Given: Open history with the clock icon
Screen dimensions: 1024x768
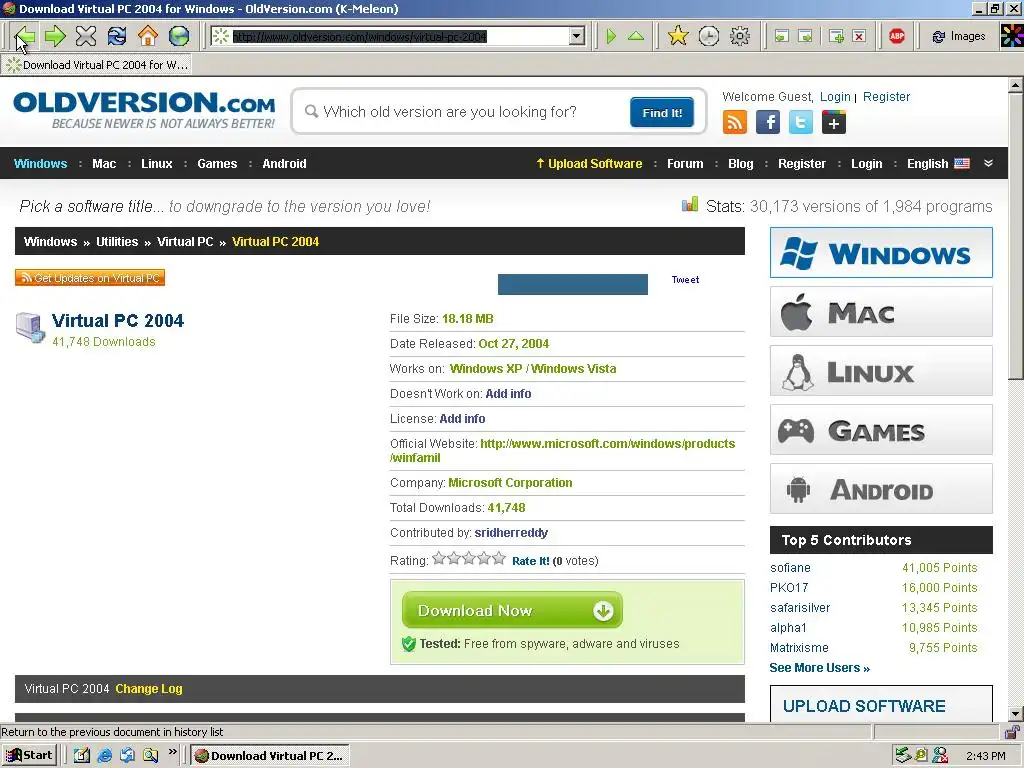Looking at the screenshot, I should (709, 36).
